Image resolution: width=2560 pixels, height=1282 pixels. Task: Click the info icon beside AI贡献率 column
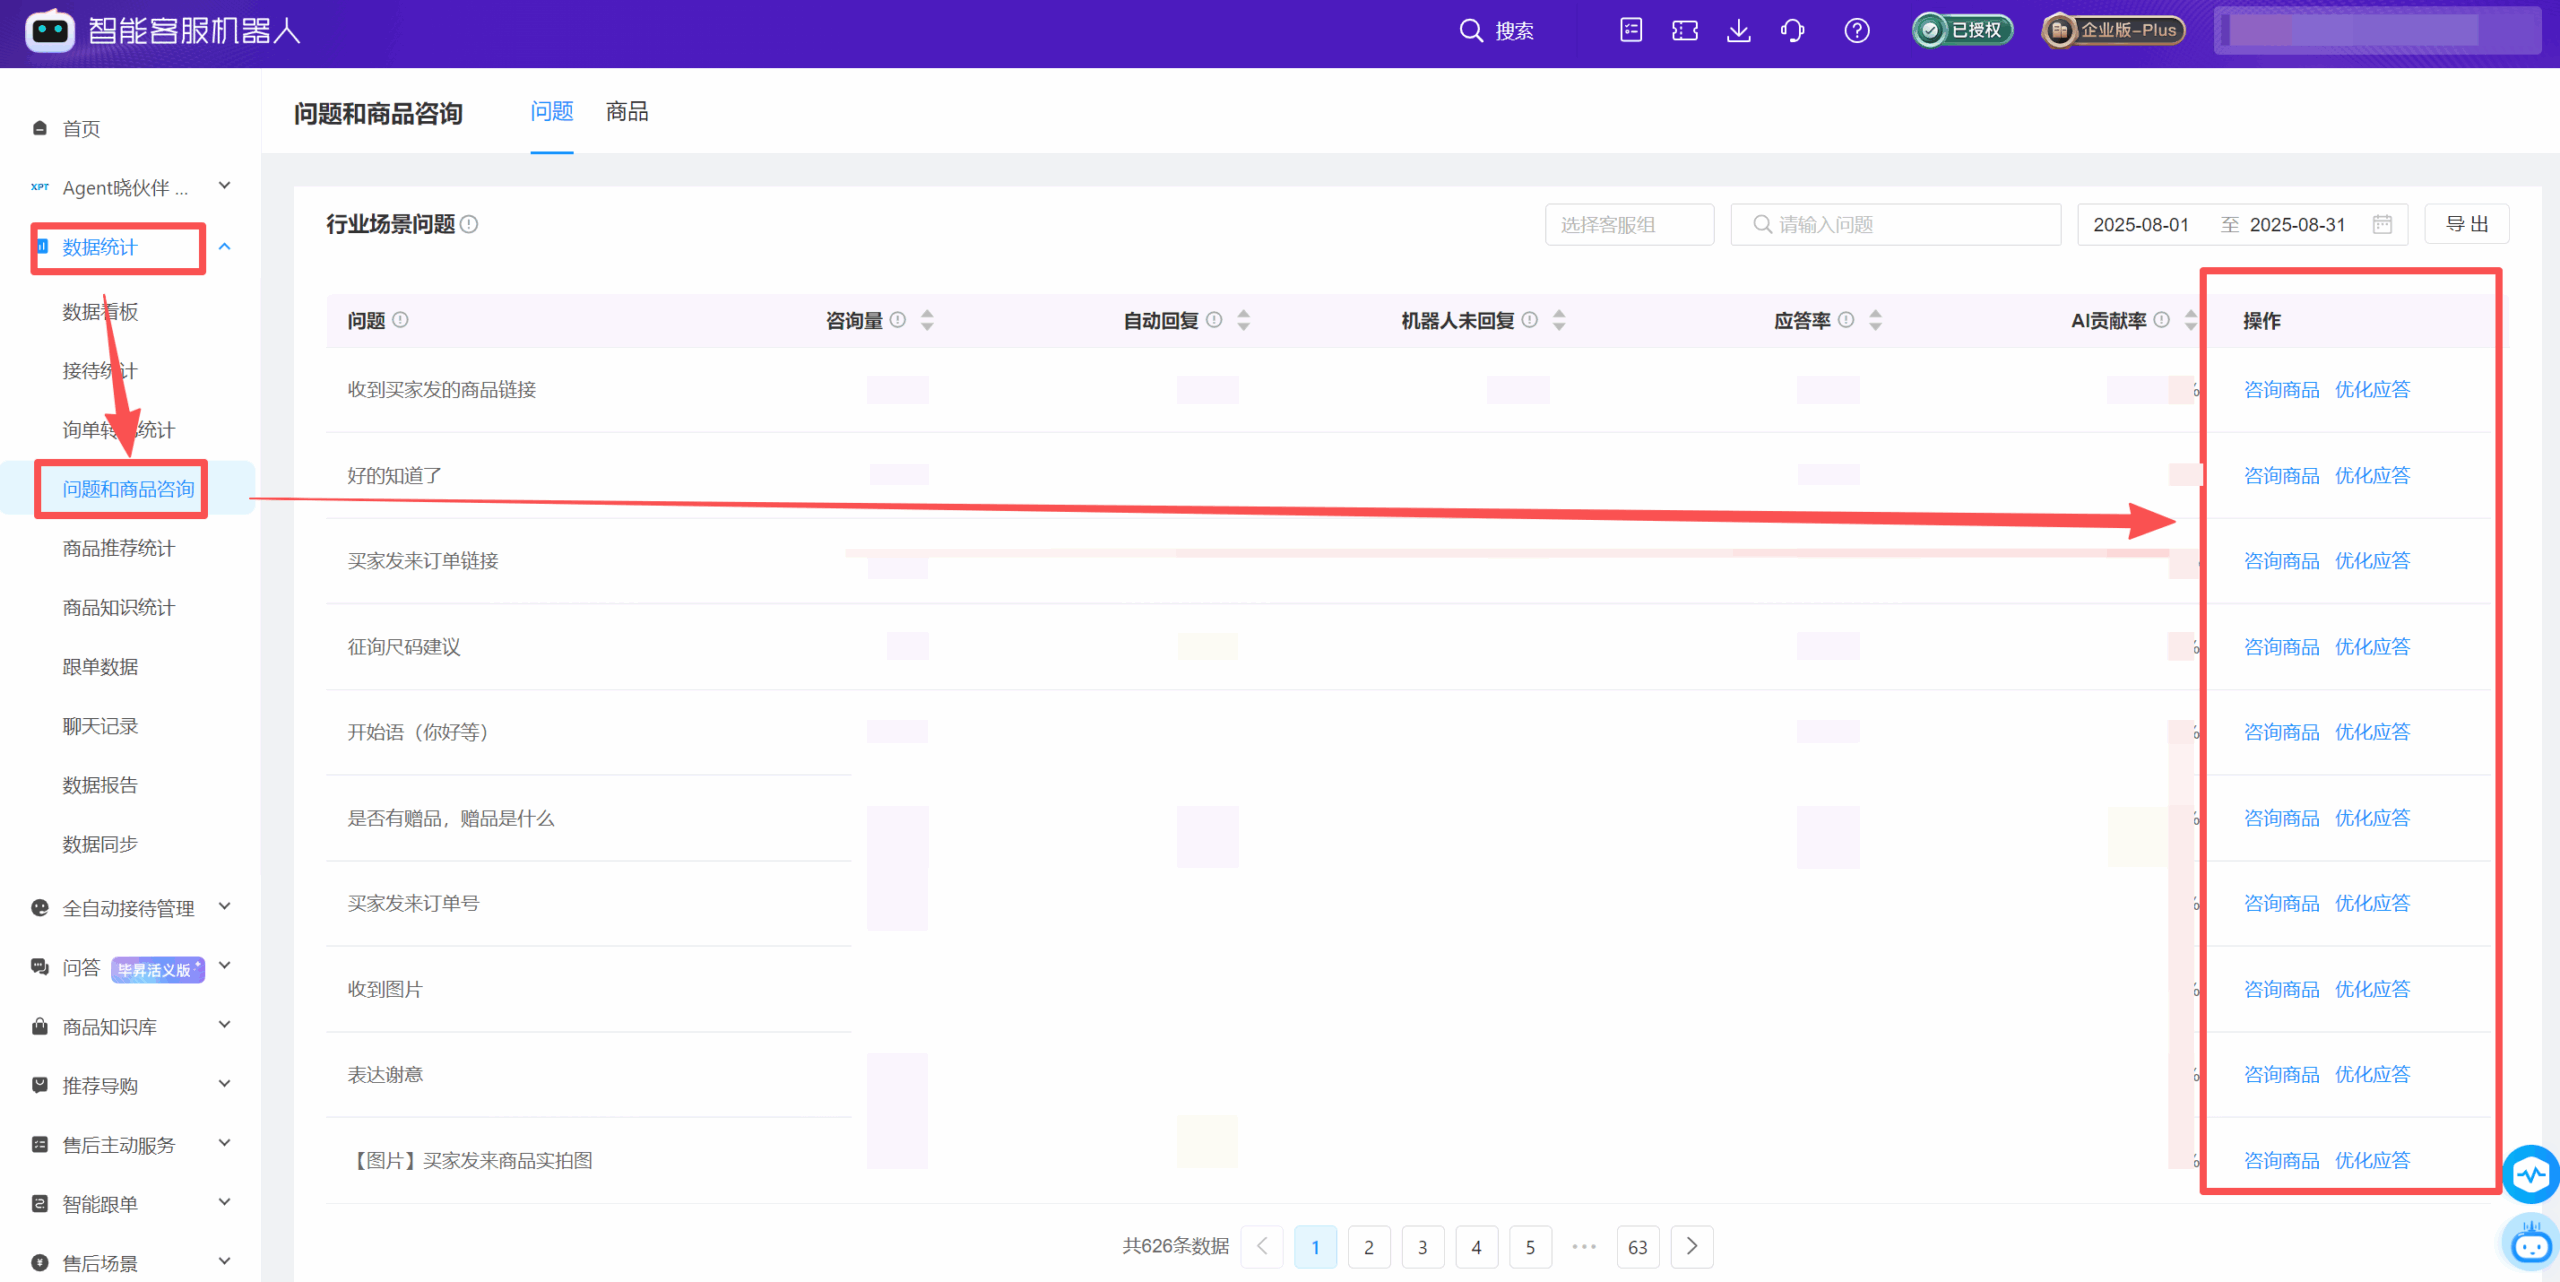[x=2162, y=319]
